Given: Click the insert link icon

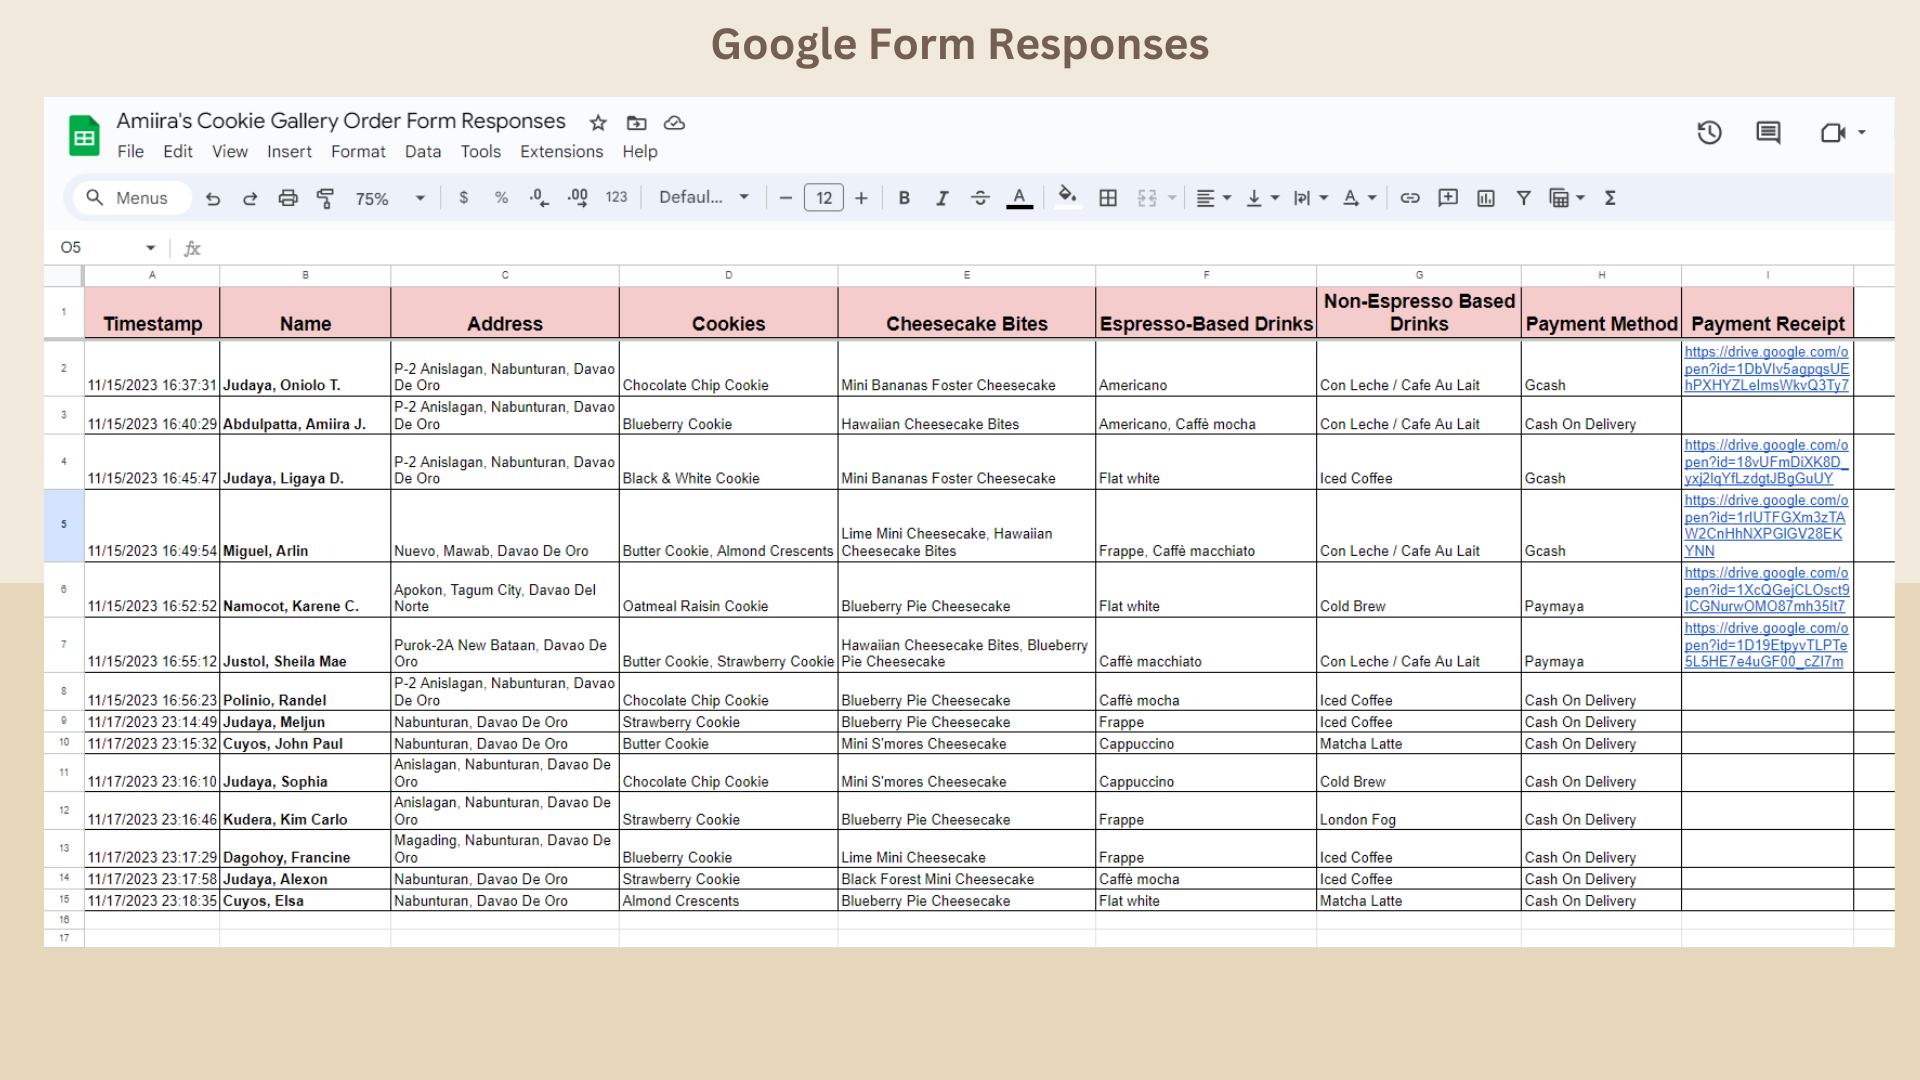Looking at the screenshot, I should point(1410,198).
